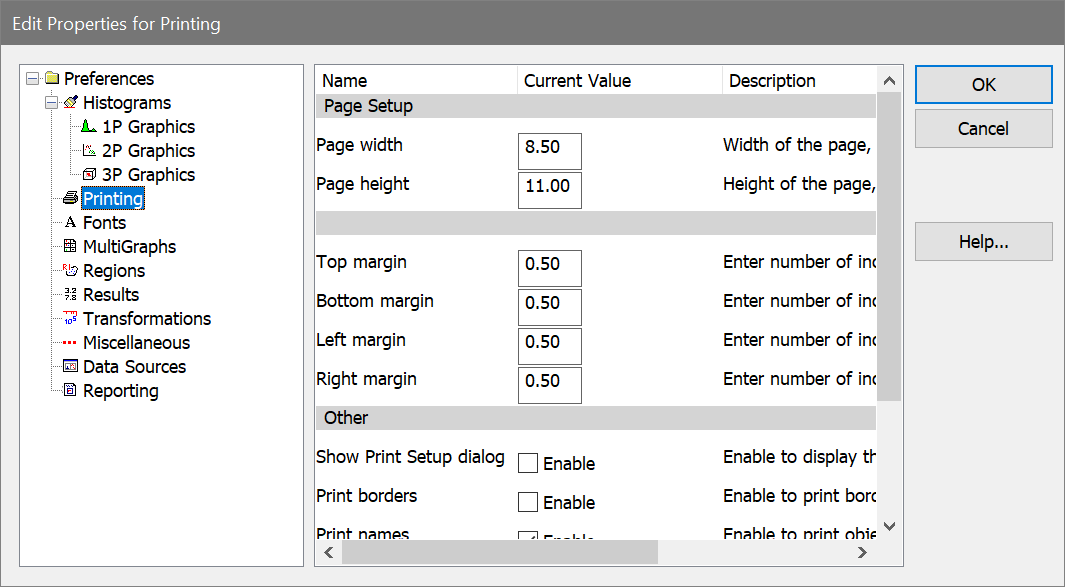Click the 2P Graphics scatter icon
Image resolution: width=1065 pixels, height=587 pixels.
[x=89, y=151]
